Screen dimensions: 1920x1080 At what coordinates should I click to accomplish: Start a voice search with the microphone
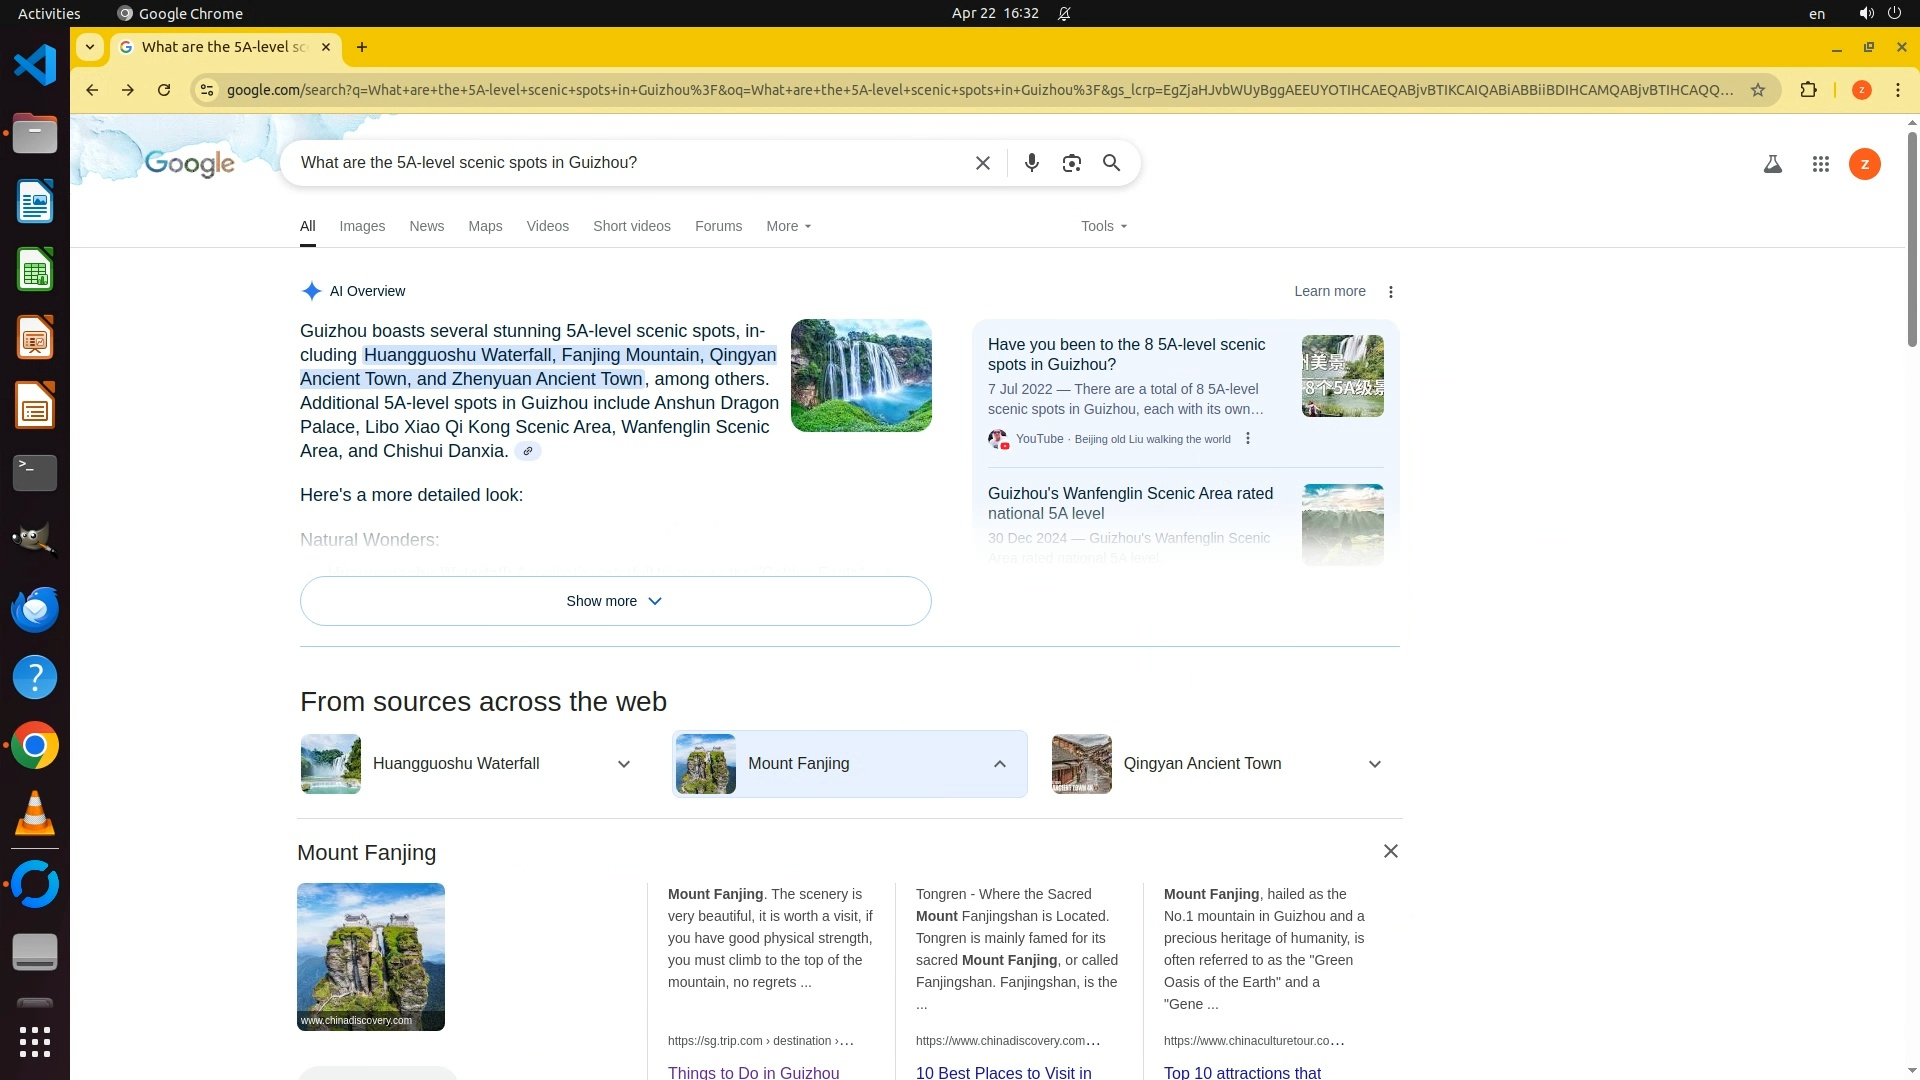1031,163
